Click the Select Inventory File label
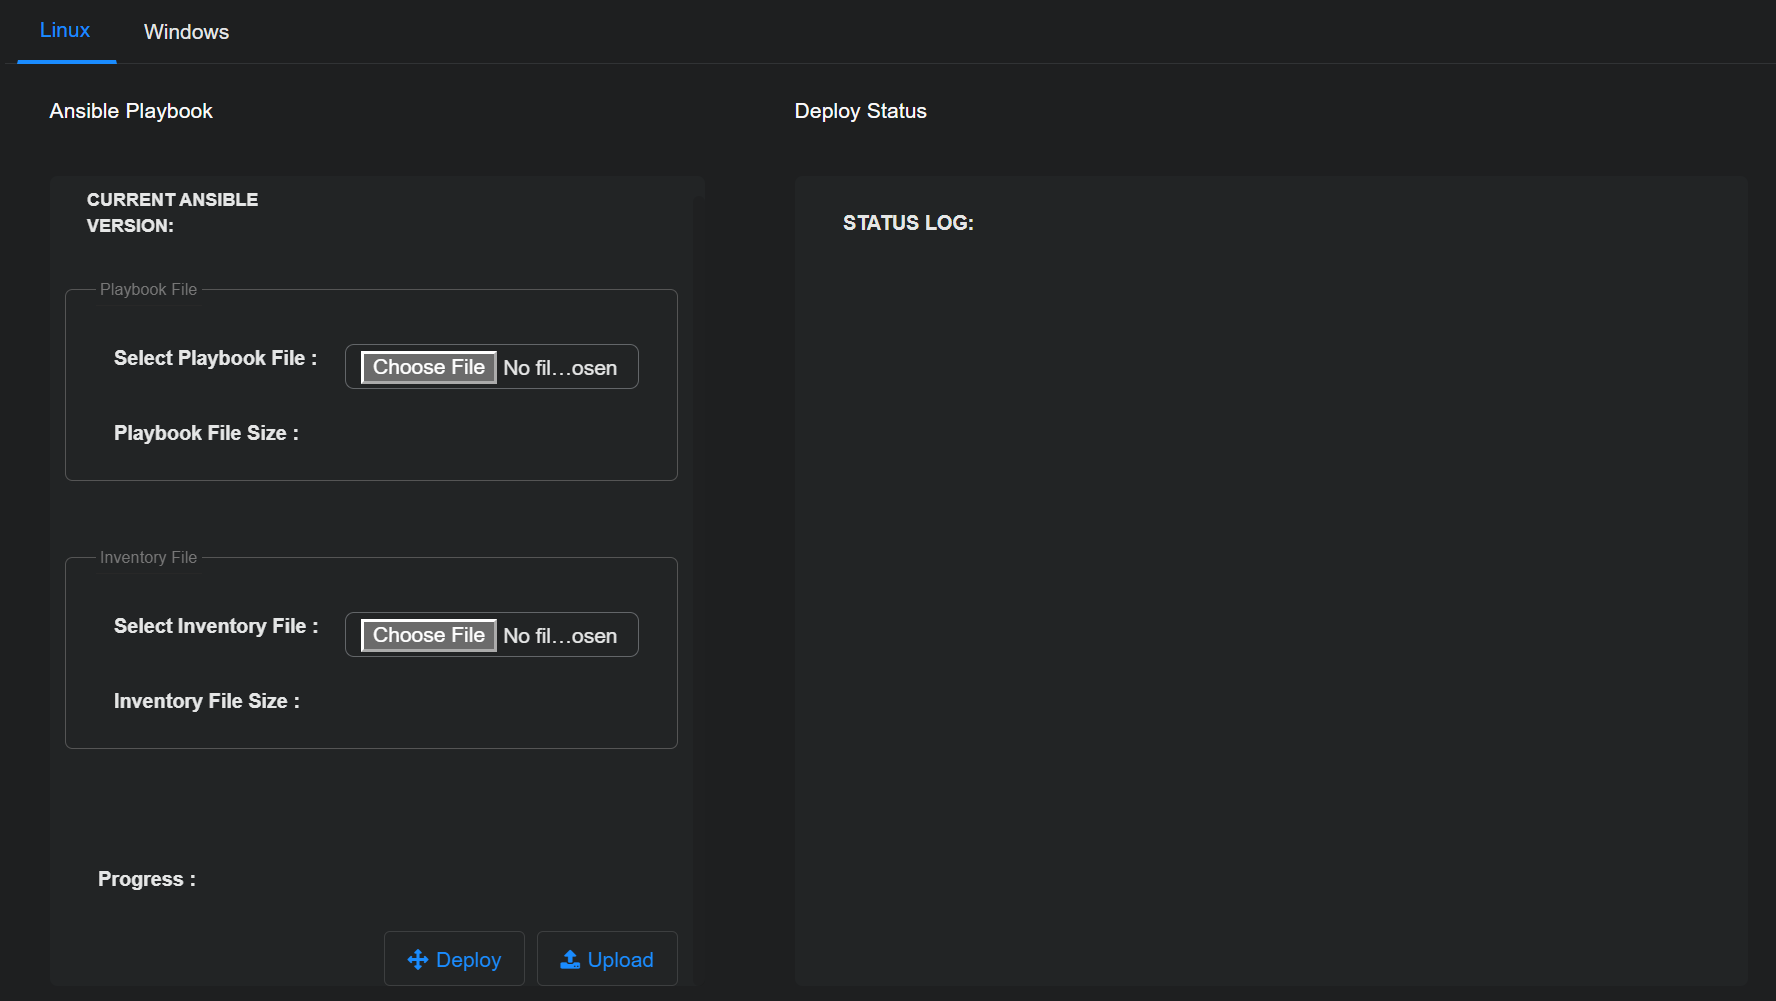 click(x=216, y=626)
